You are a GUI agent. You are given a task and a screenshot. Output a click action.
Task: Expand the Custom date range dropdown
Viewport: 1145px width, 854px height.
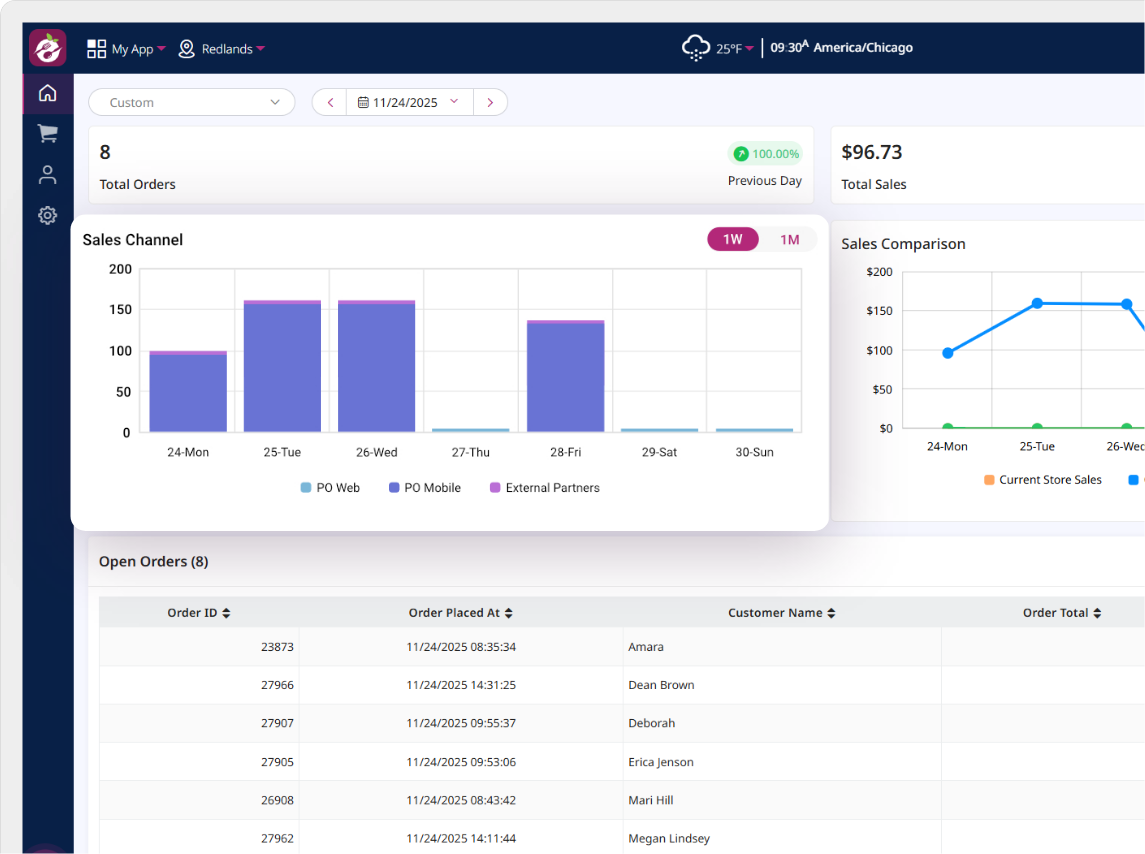[192, 102]
